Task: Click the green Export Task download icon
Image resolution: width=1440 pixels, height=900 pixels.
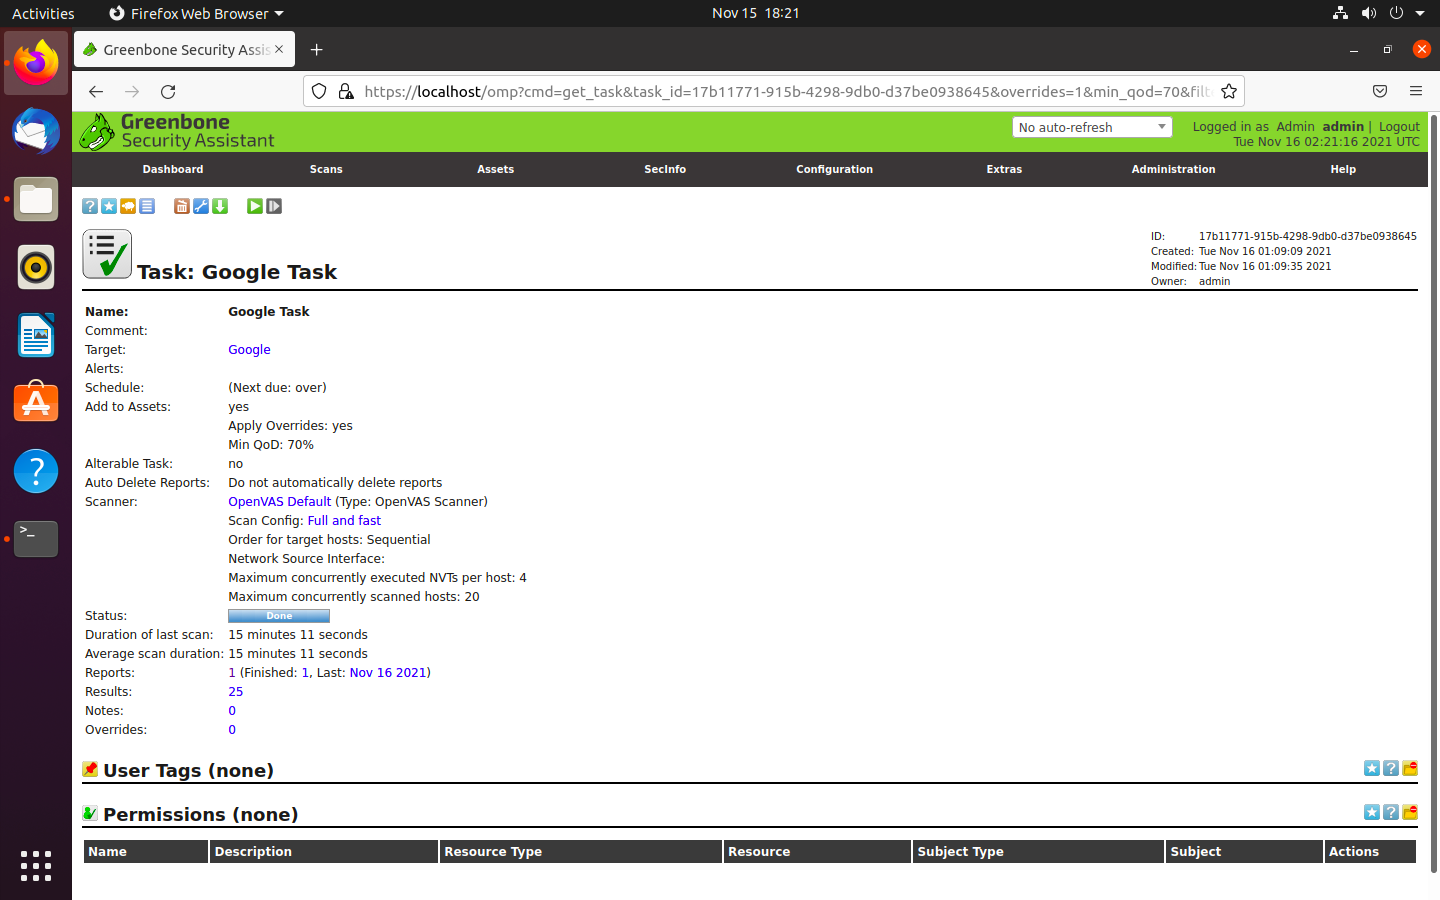Action: click(220, 206)
